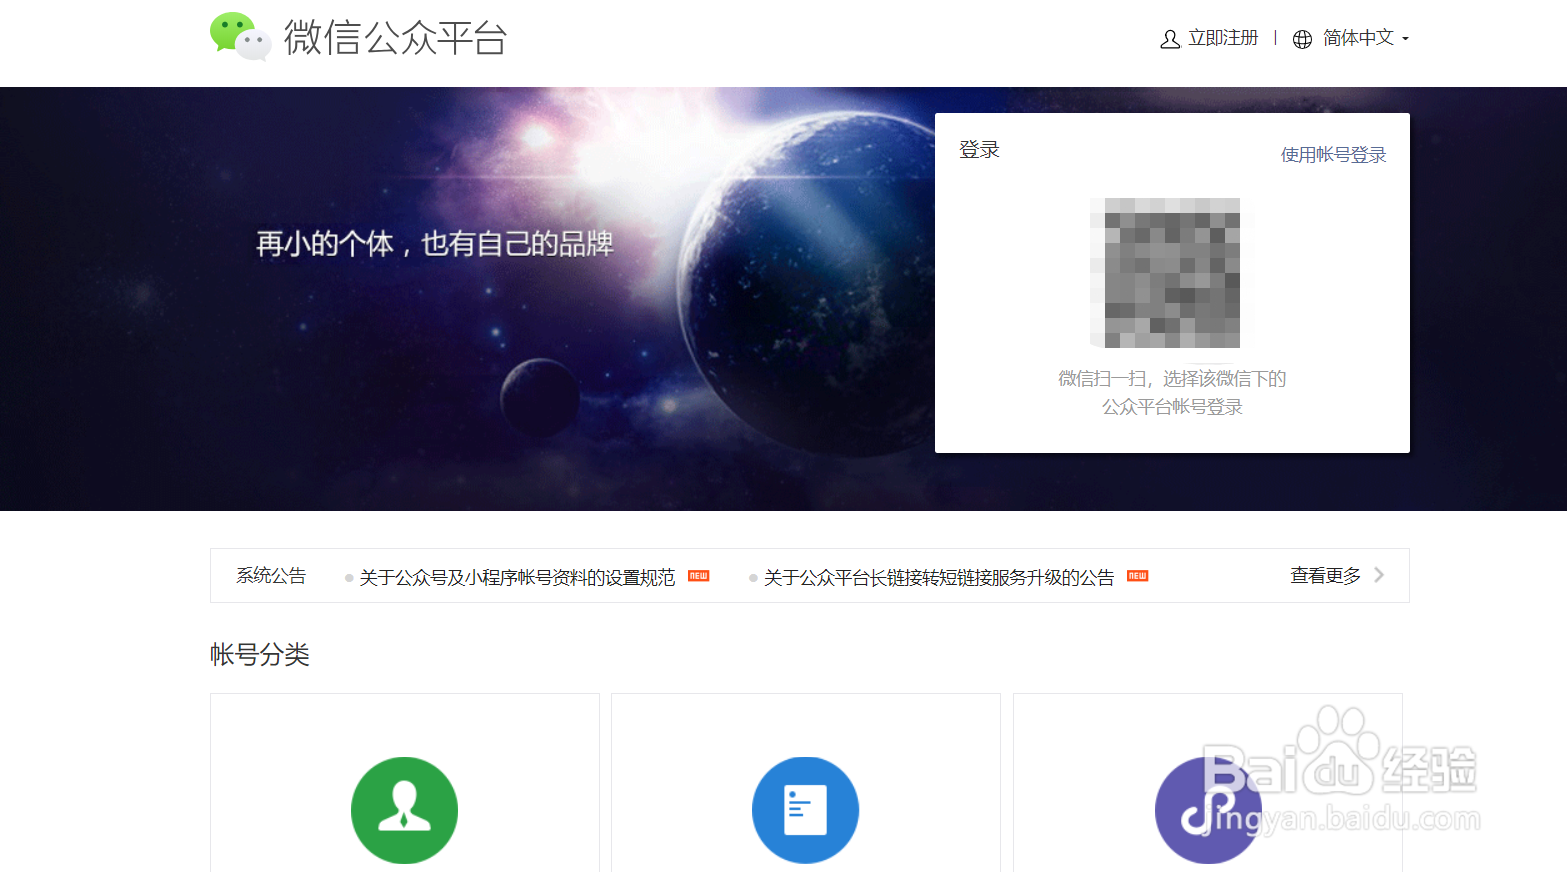Open announcement 关于公众号及小程序帐号资料的设置规范
Screen dimensions: 1567x872
517,577
